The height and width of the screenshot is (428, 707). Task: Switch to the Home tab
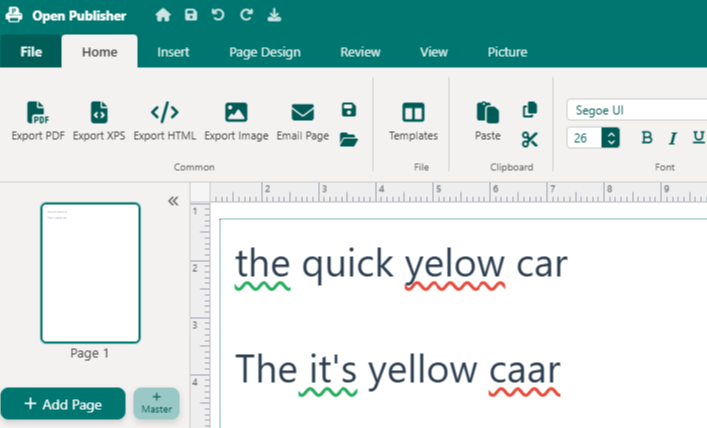click(x=100, y=51)
